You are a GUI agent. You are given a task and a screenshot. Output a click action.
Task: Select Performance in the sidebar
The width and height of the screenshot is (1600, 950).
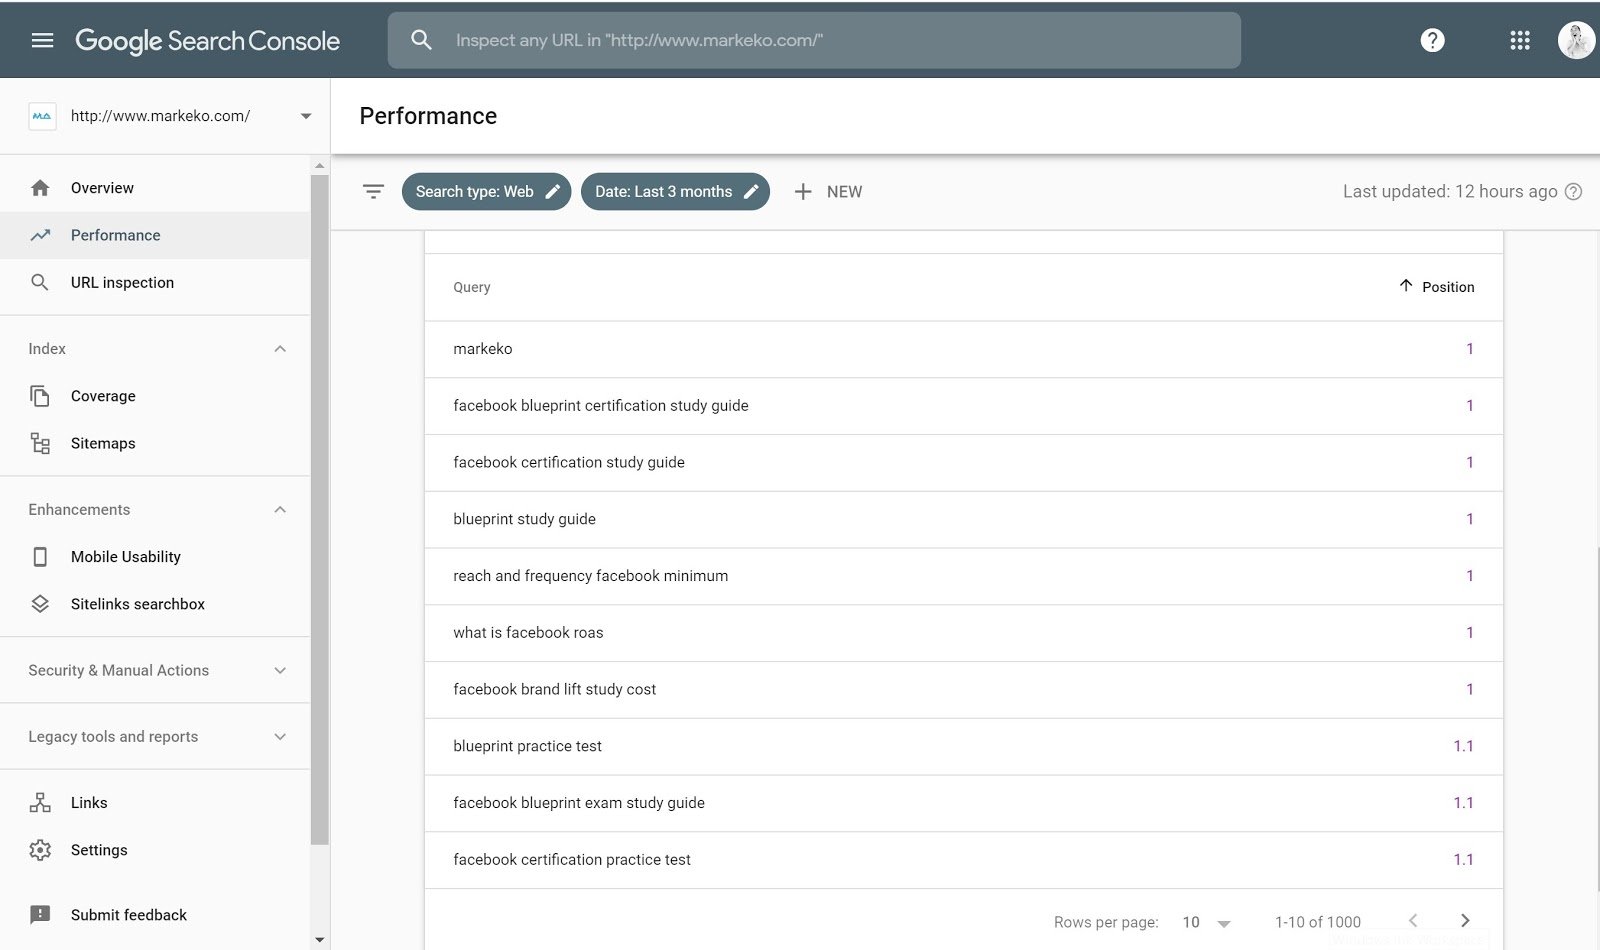tap(155, 235)
